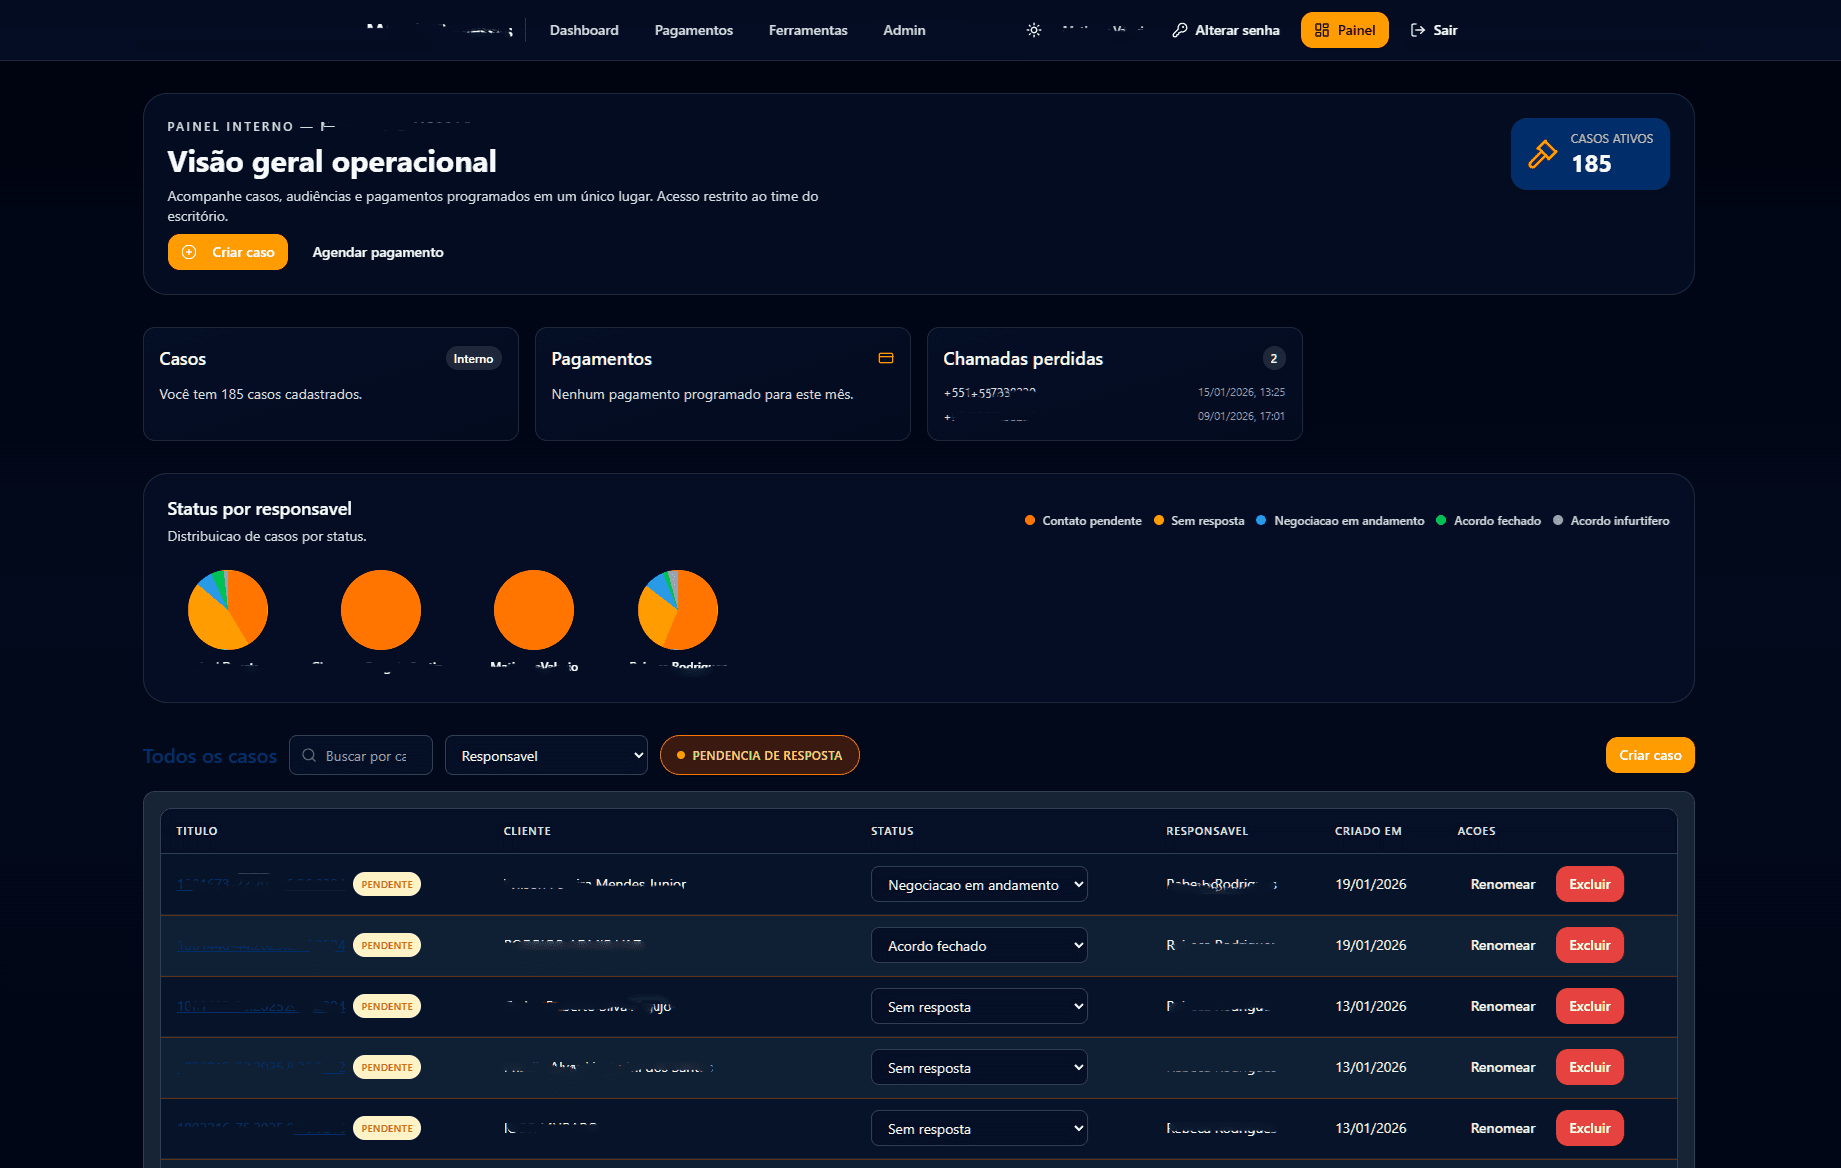Click Agendar pagamento link
Image resolution: width=1841 pixels, height=1168 pixels.
(x=378, y=252)
